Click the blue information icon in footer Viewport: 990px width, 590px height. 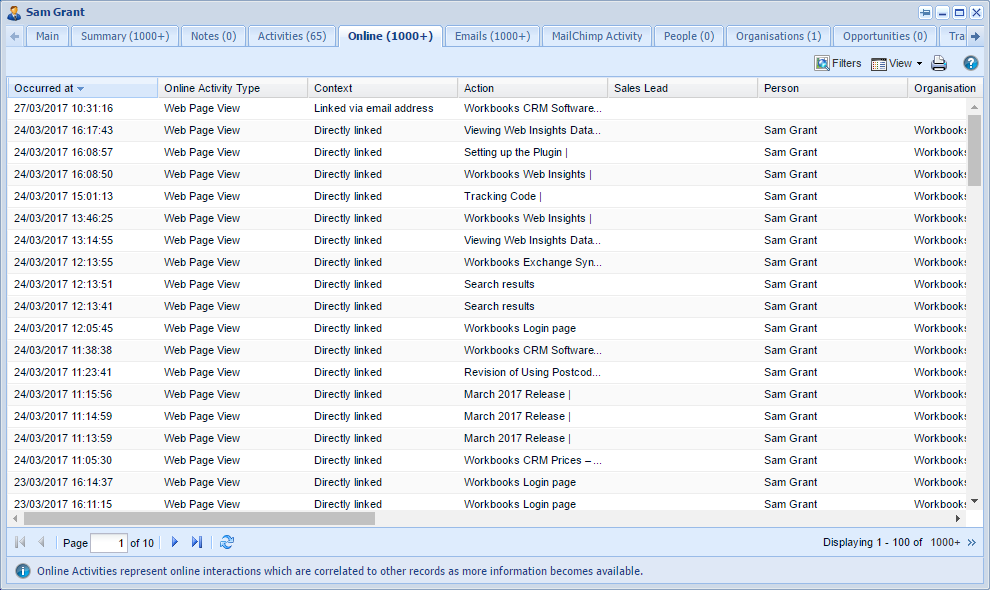(23, 571)
